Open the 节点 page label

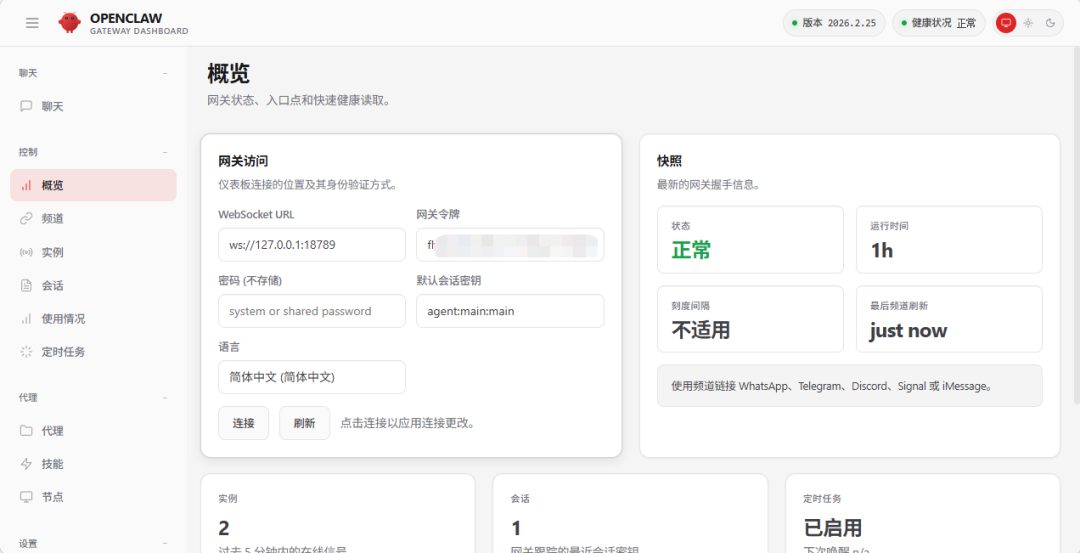tap(52, 497)
